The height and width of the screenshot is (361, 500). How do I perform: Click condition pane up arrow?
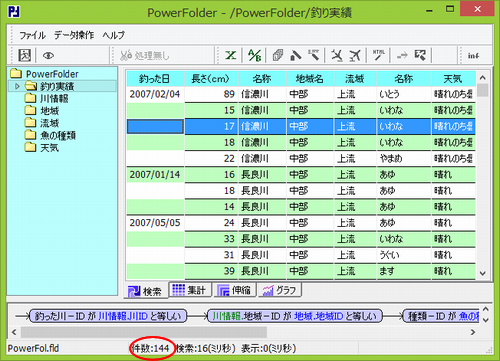[x=486, y=310]
